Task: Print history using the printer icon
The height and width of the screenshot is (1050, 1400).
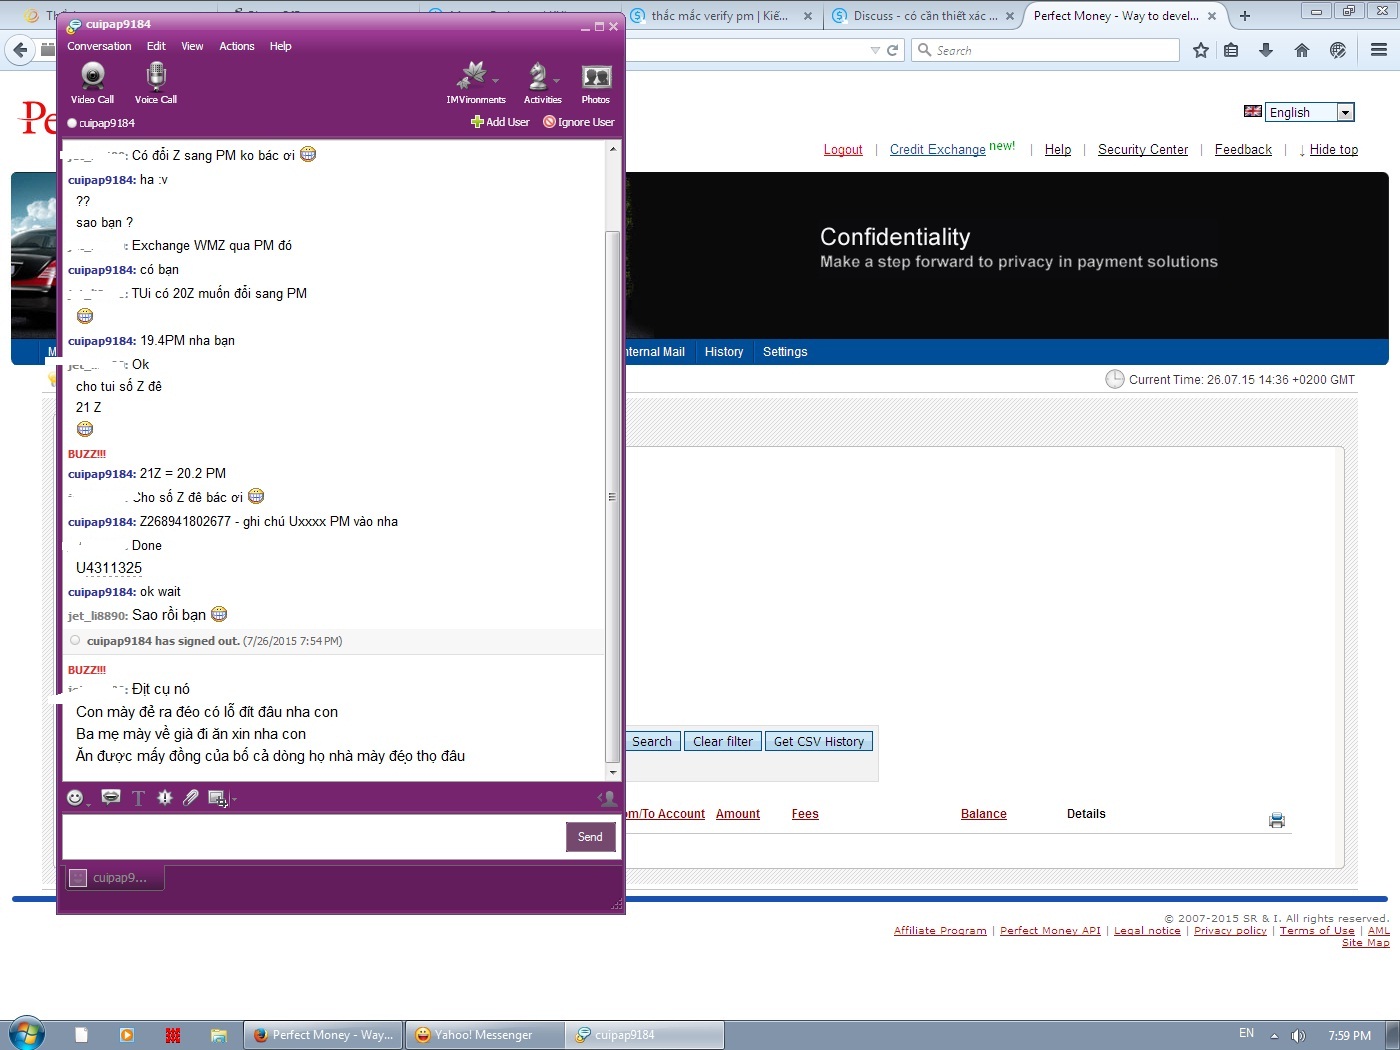Action: click(x=1277, y=820)
